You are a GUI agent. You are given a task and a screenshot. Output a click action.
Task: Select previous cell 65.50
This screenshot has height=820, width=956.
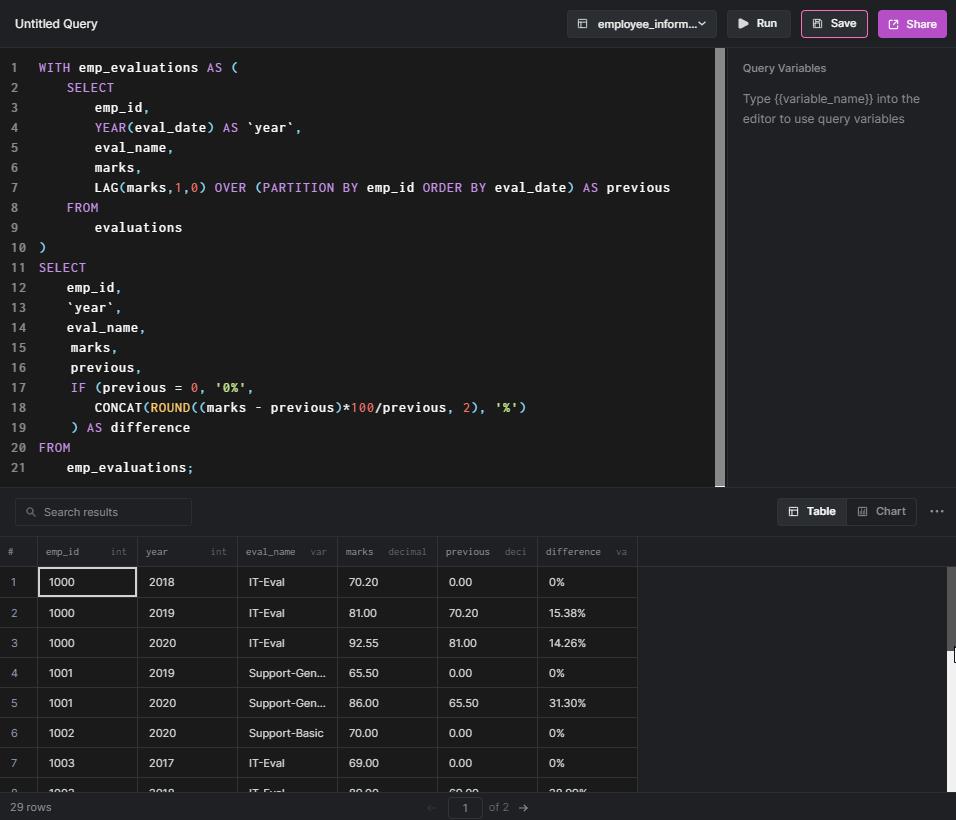[x=487, y=703]
